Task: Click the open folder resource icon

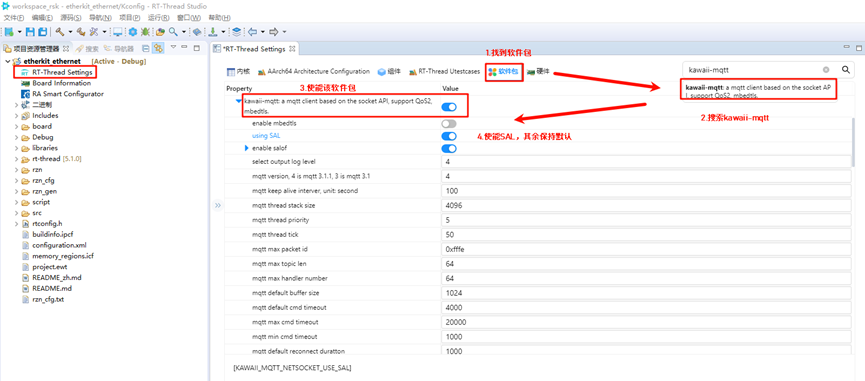Action: tap(161, 32)
